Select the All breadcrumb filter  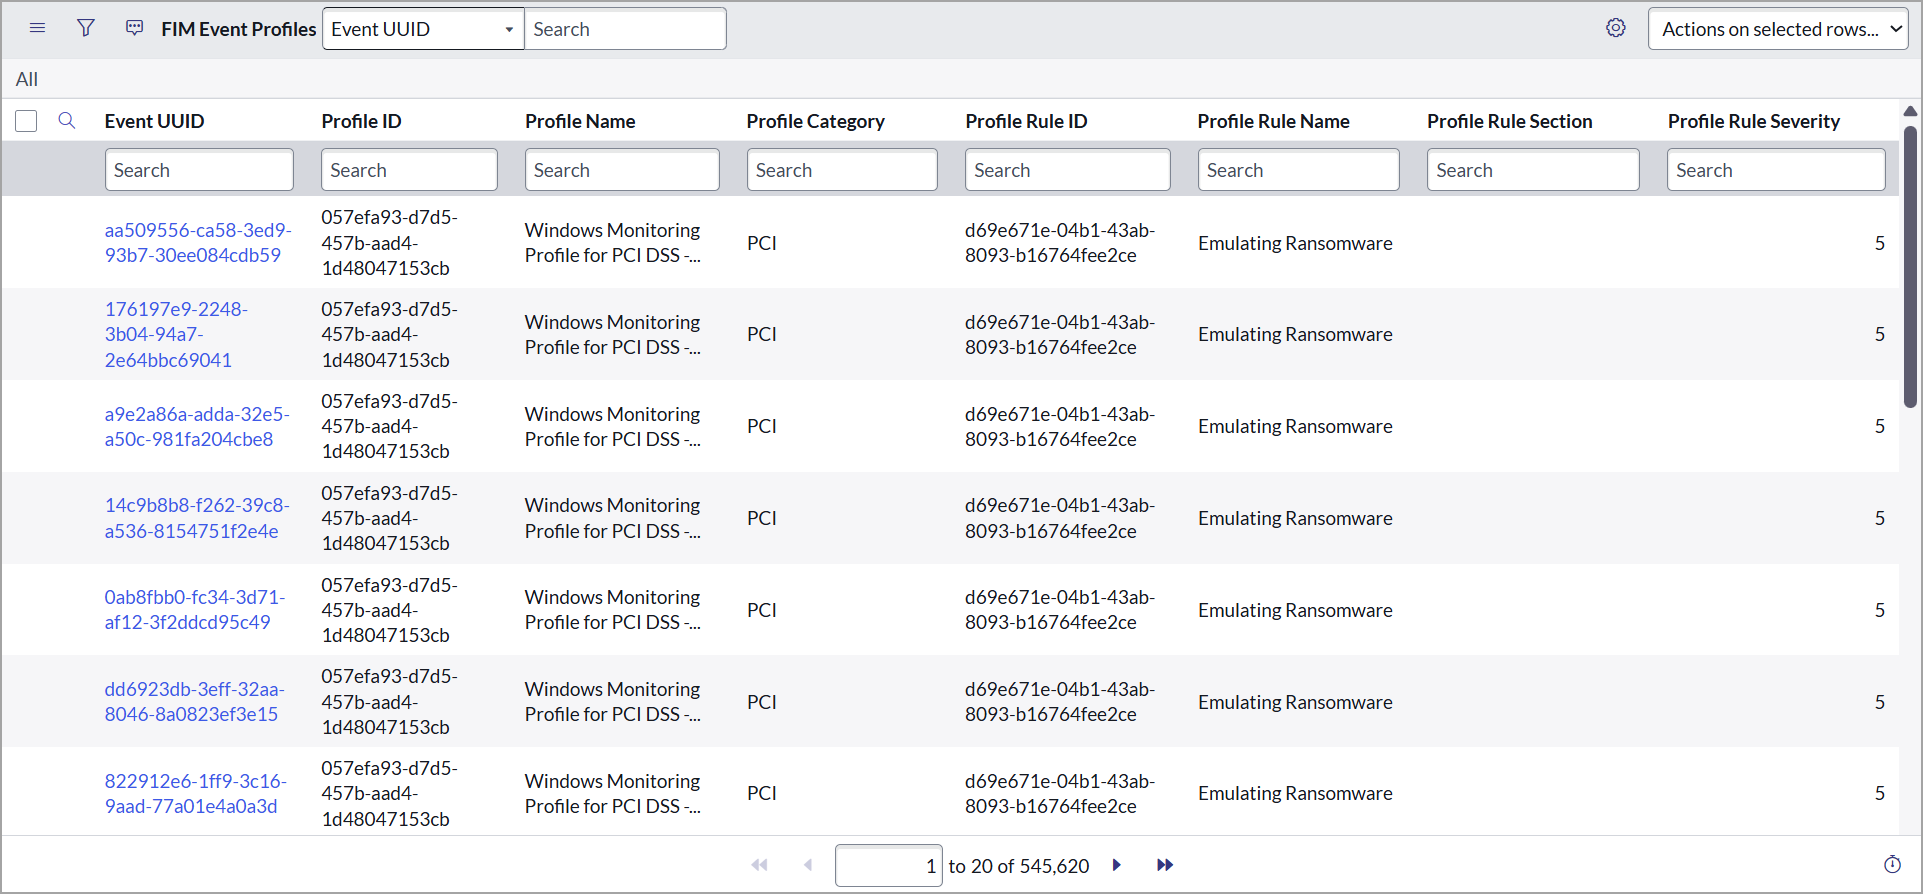point(27,79)
